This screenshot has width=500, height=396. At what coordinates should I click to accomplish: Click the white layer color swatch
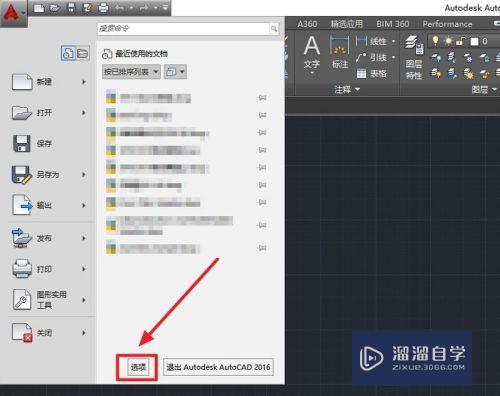[x=474, y=41]
